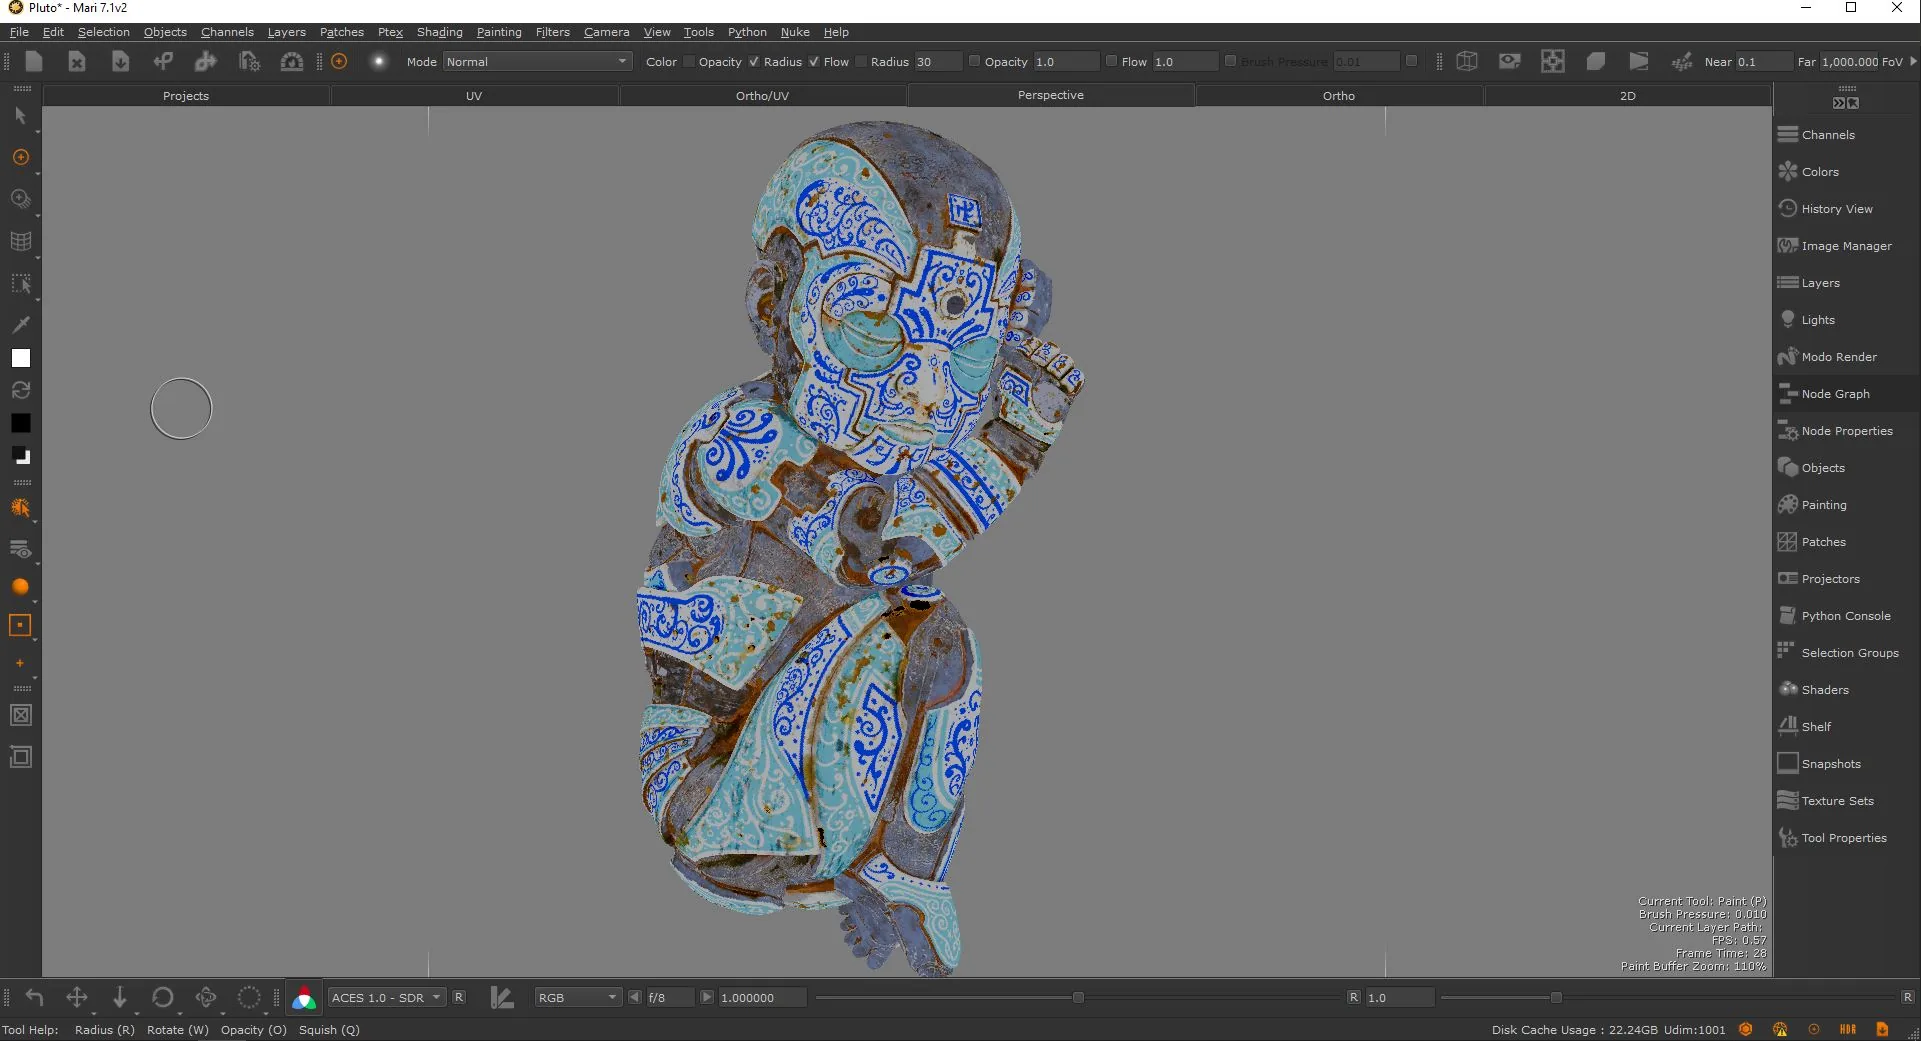Open the Painting menu
Image resolution: width=1921 pixels, height=1041 pixels.
(499, 32)
